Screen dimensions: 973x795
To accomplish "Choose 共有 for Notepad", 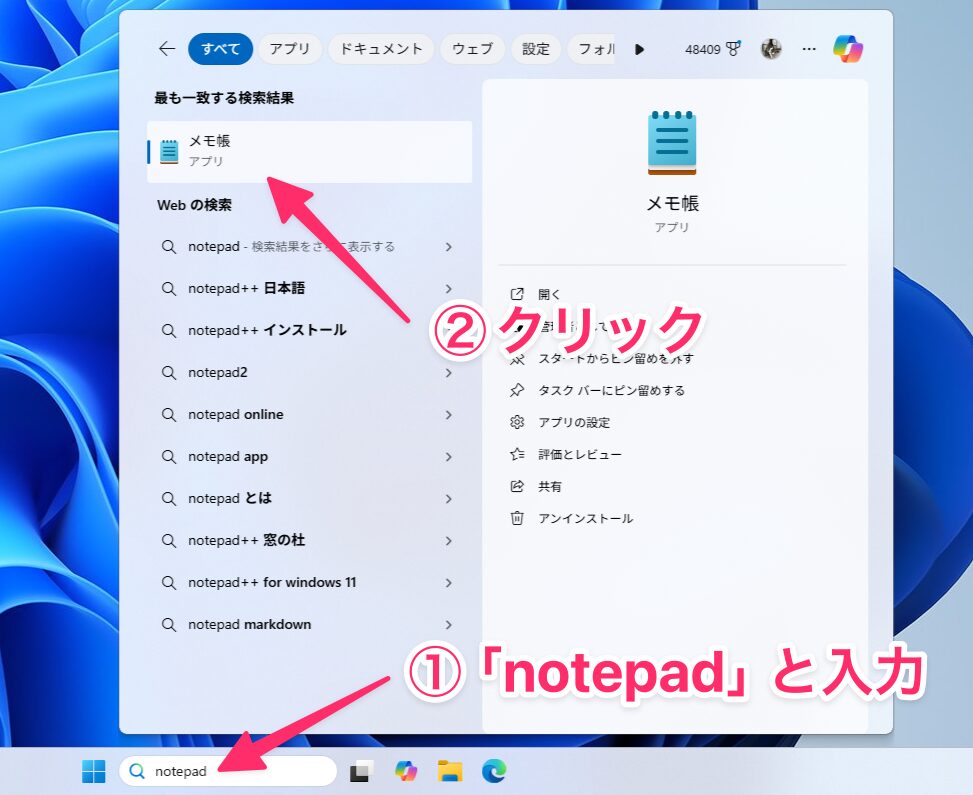I will (x=549, y=487).
